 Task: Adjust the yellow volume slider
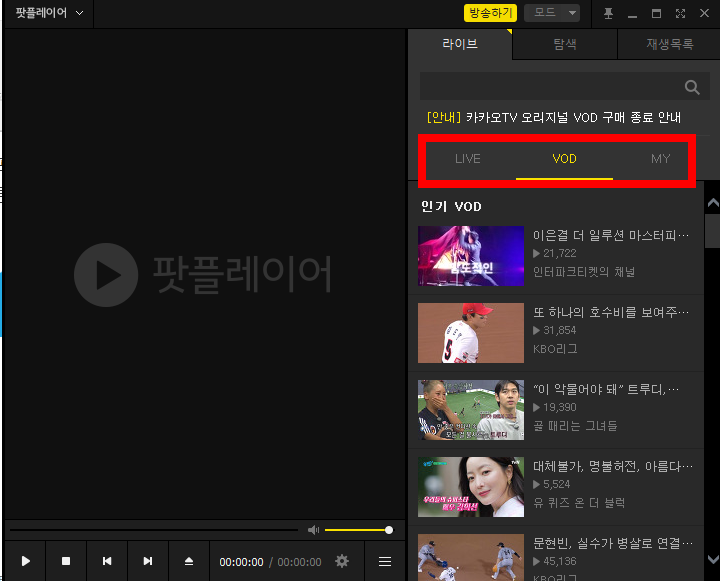point(359,530)
